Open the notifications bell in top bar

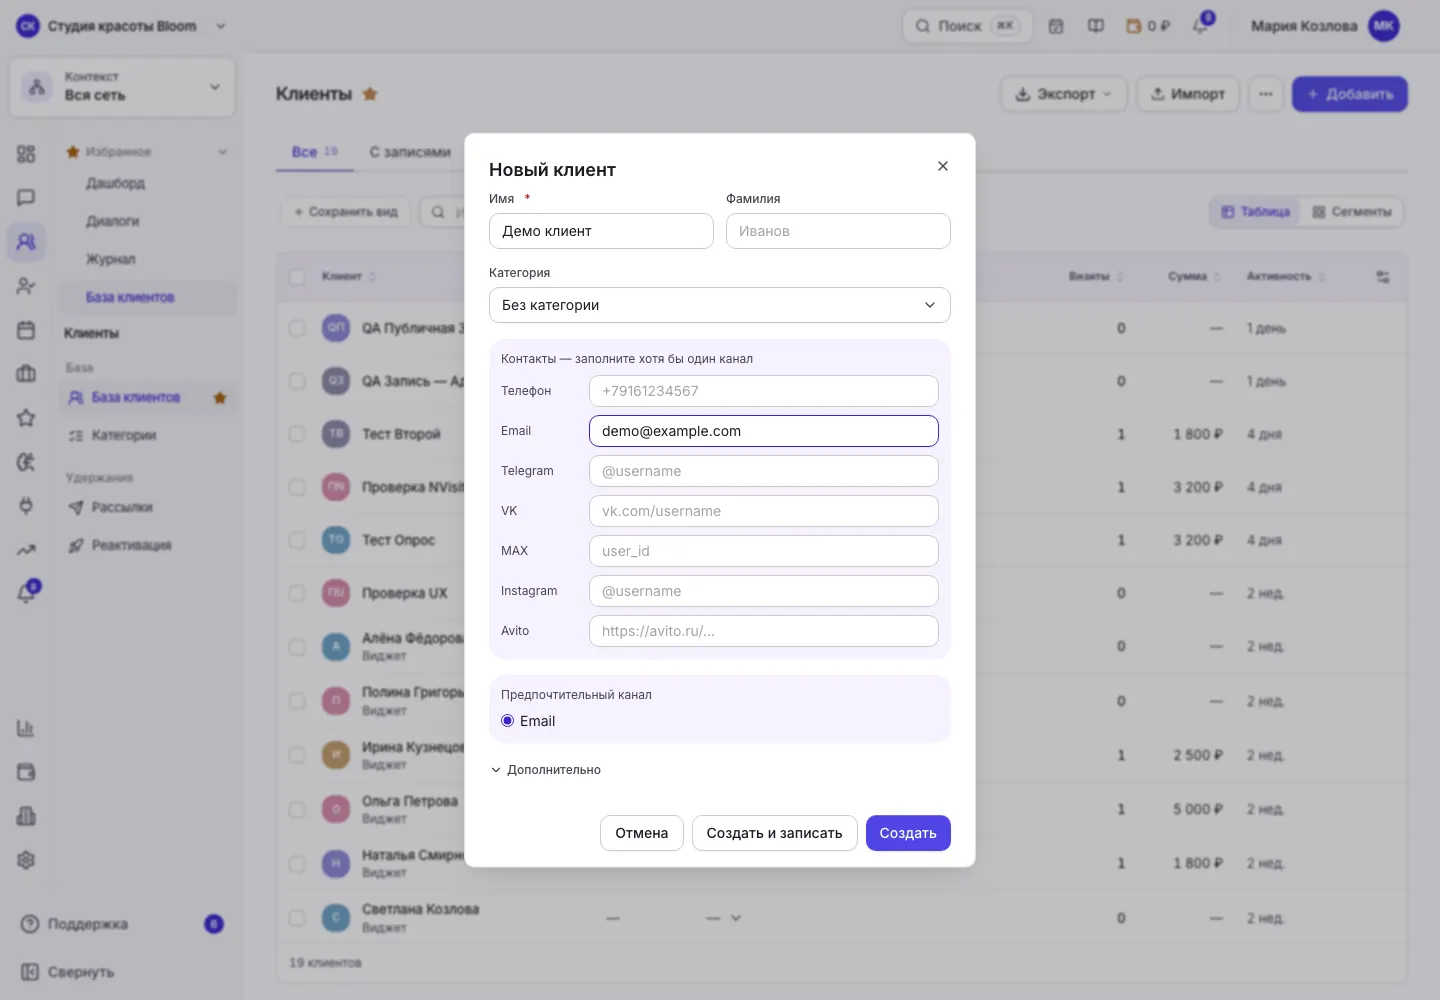point(1201,24)
